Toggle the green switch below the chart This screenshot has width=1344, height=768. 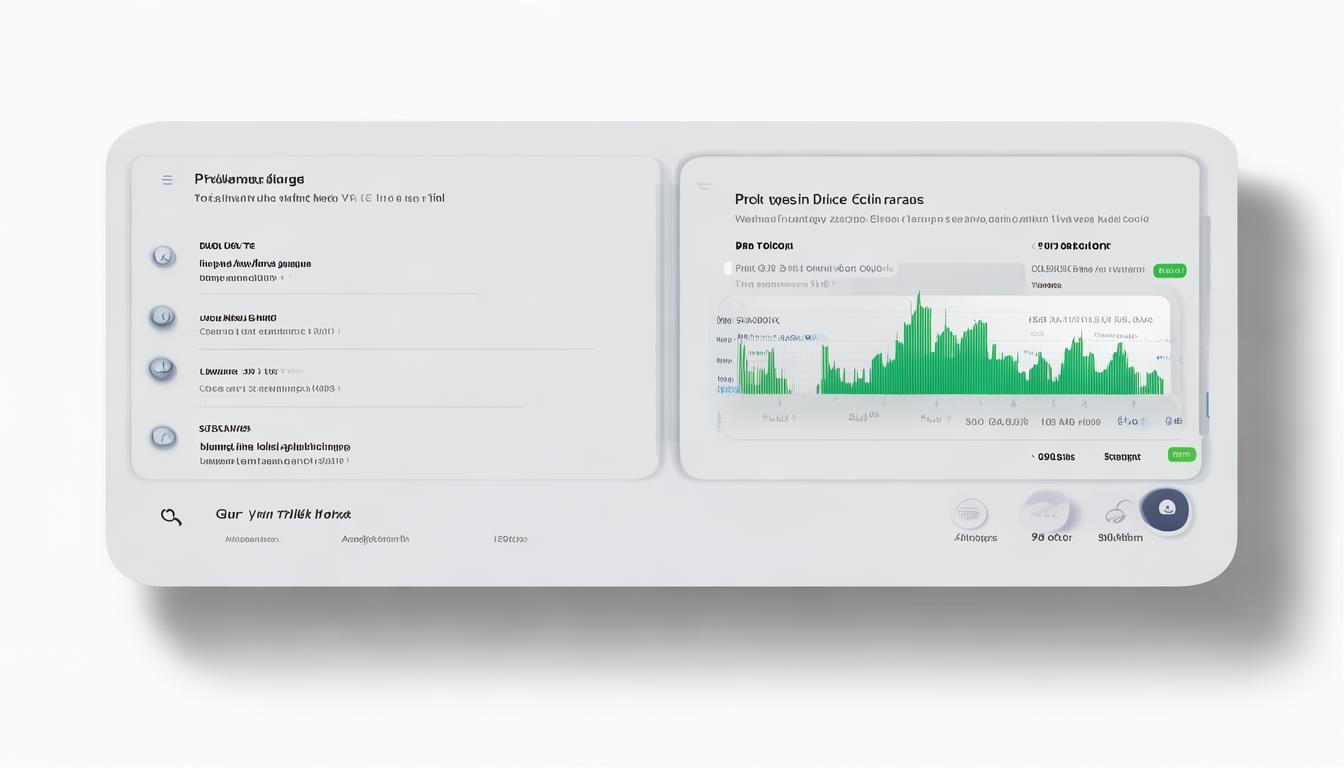[1181, 455]
